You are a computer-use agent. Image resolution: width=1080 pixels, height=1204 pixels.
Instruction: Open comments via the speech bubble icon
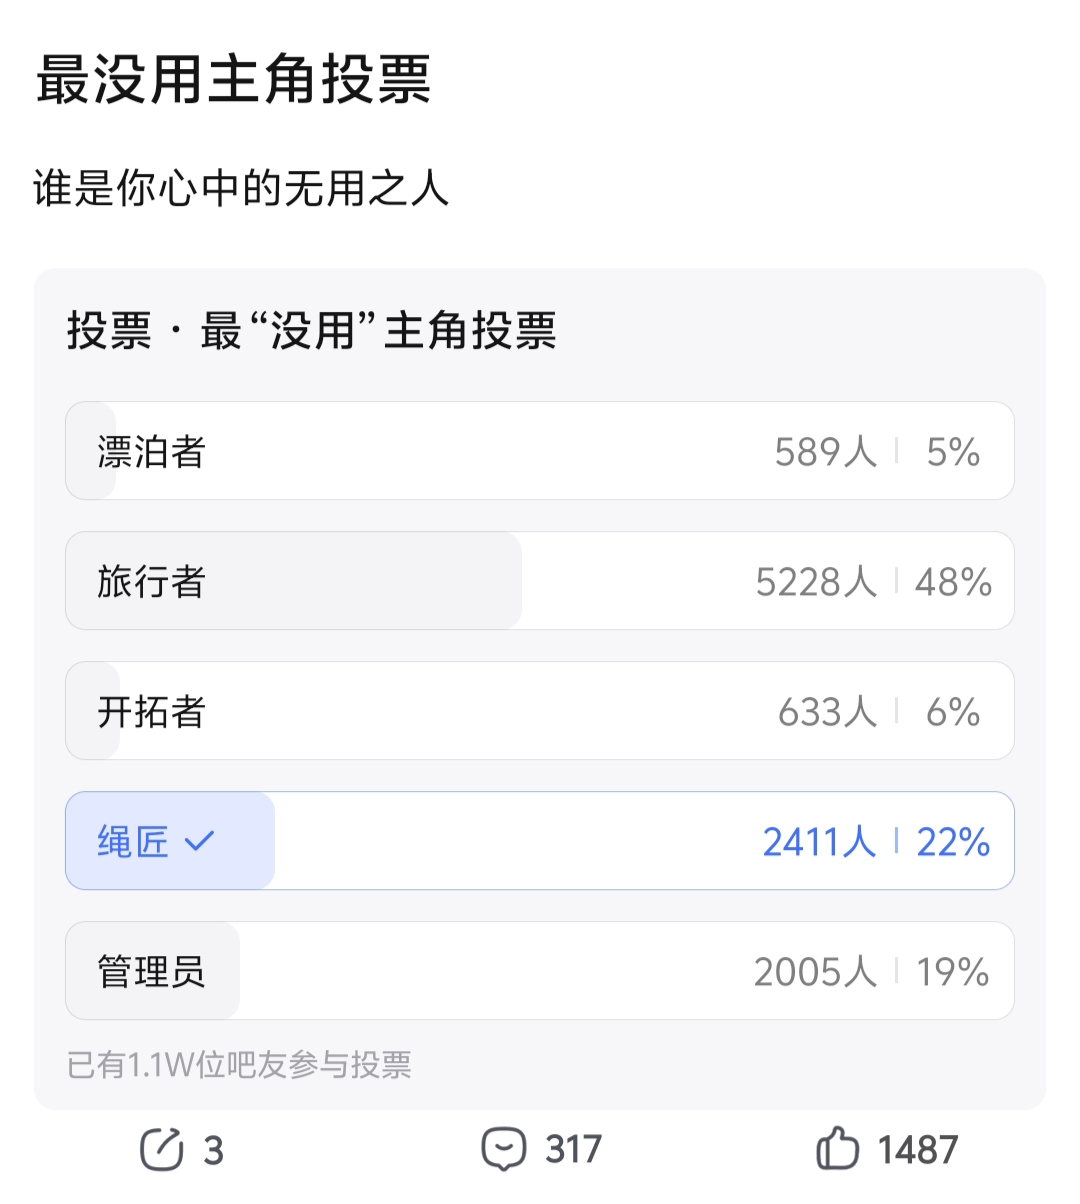(503, 1149)
